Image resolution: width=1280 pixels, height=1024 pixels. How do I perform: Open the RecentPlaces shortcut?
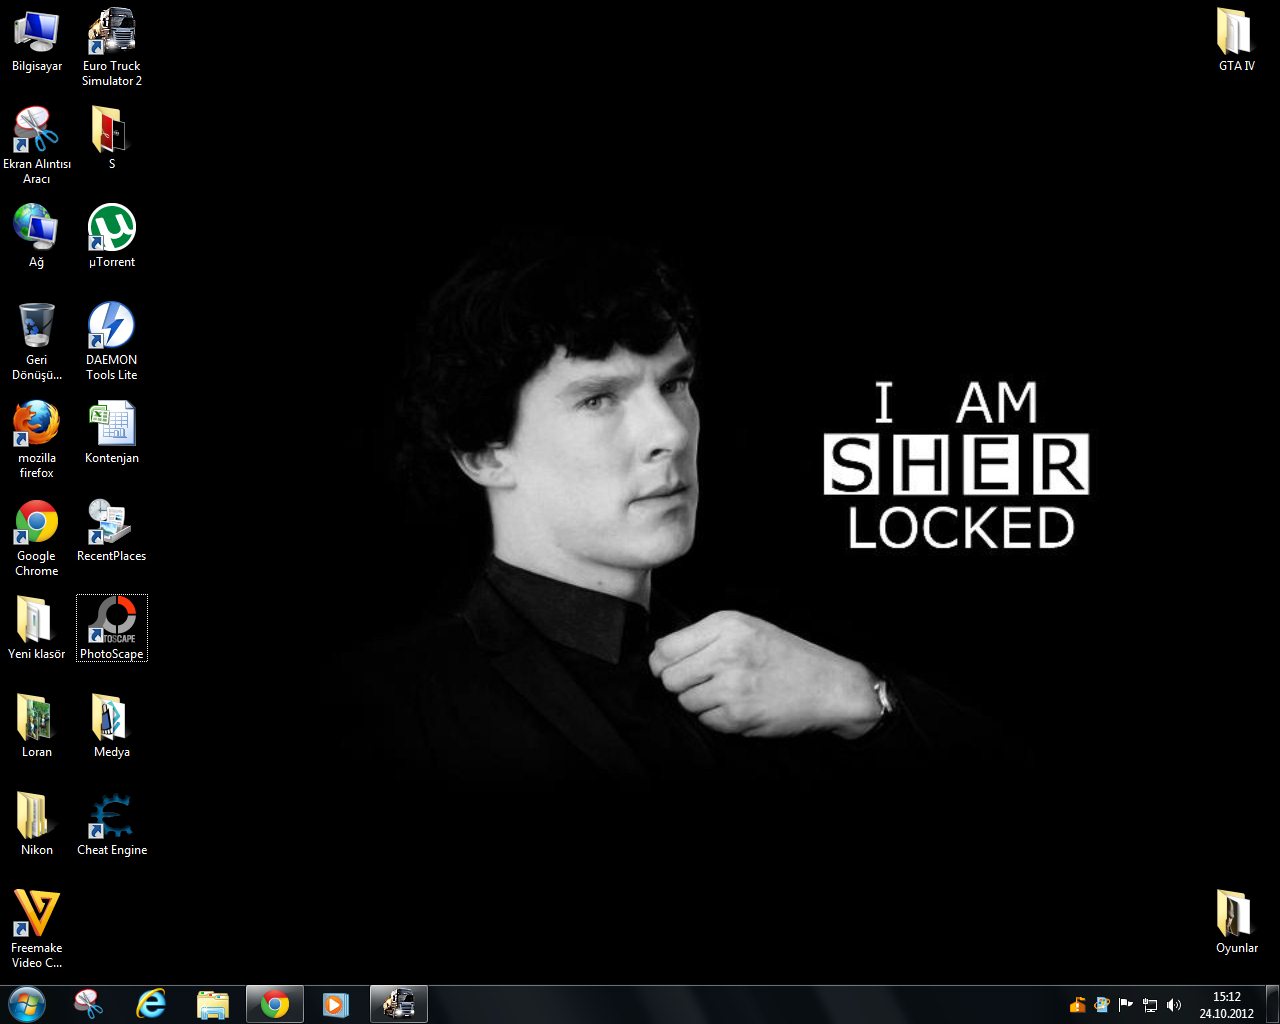(112, 530)
